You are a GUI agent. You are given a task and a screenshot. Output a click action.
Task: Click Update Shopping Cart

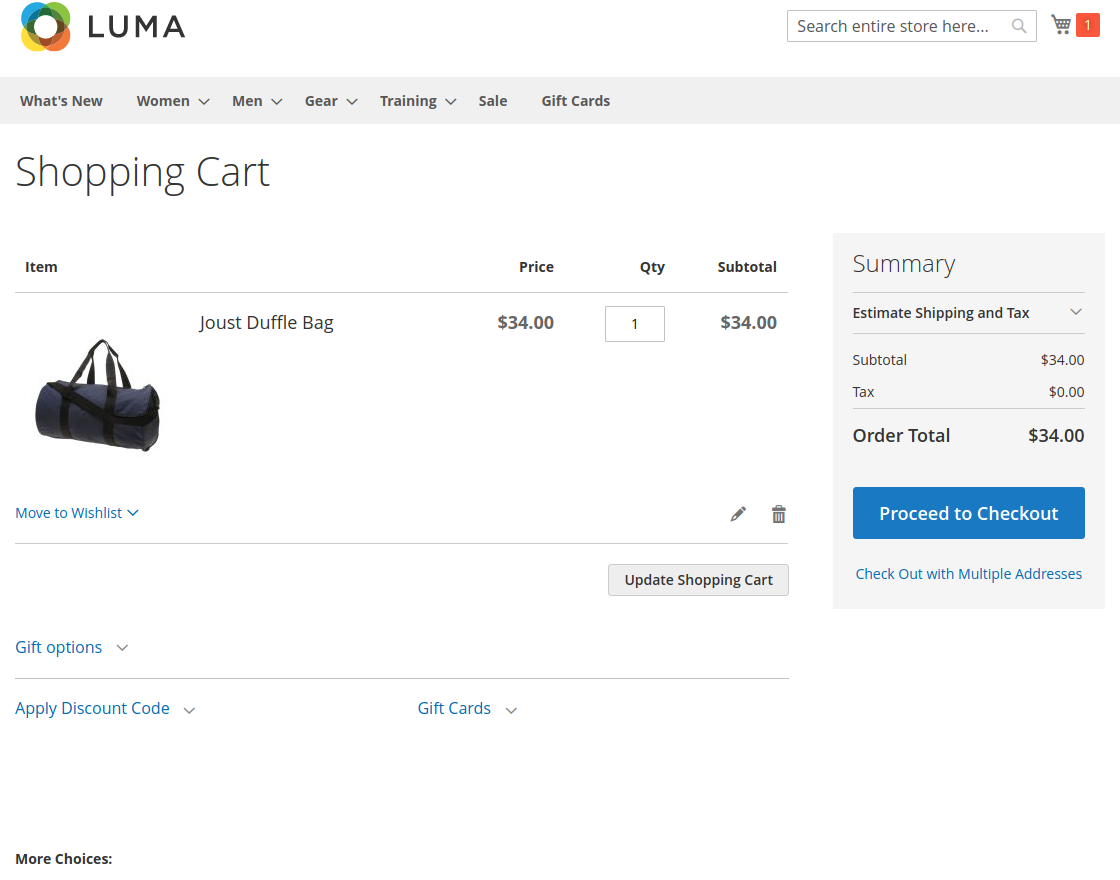tap(698, 580)
